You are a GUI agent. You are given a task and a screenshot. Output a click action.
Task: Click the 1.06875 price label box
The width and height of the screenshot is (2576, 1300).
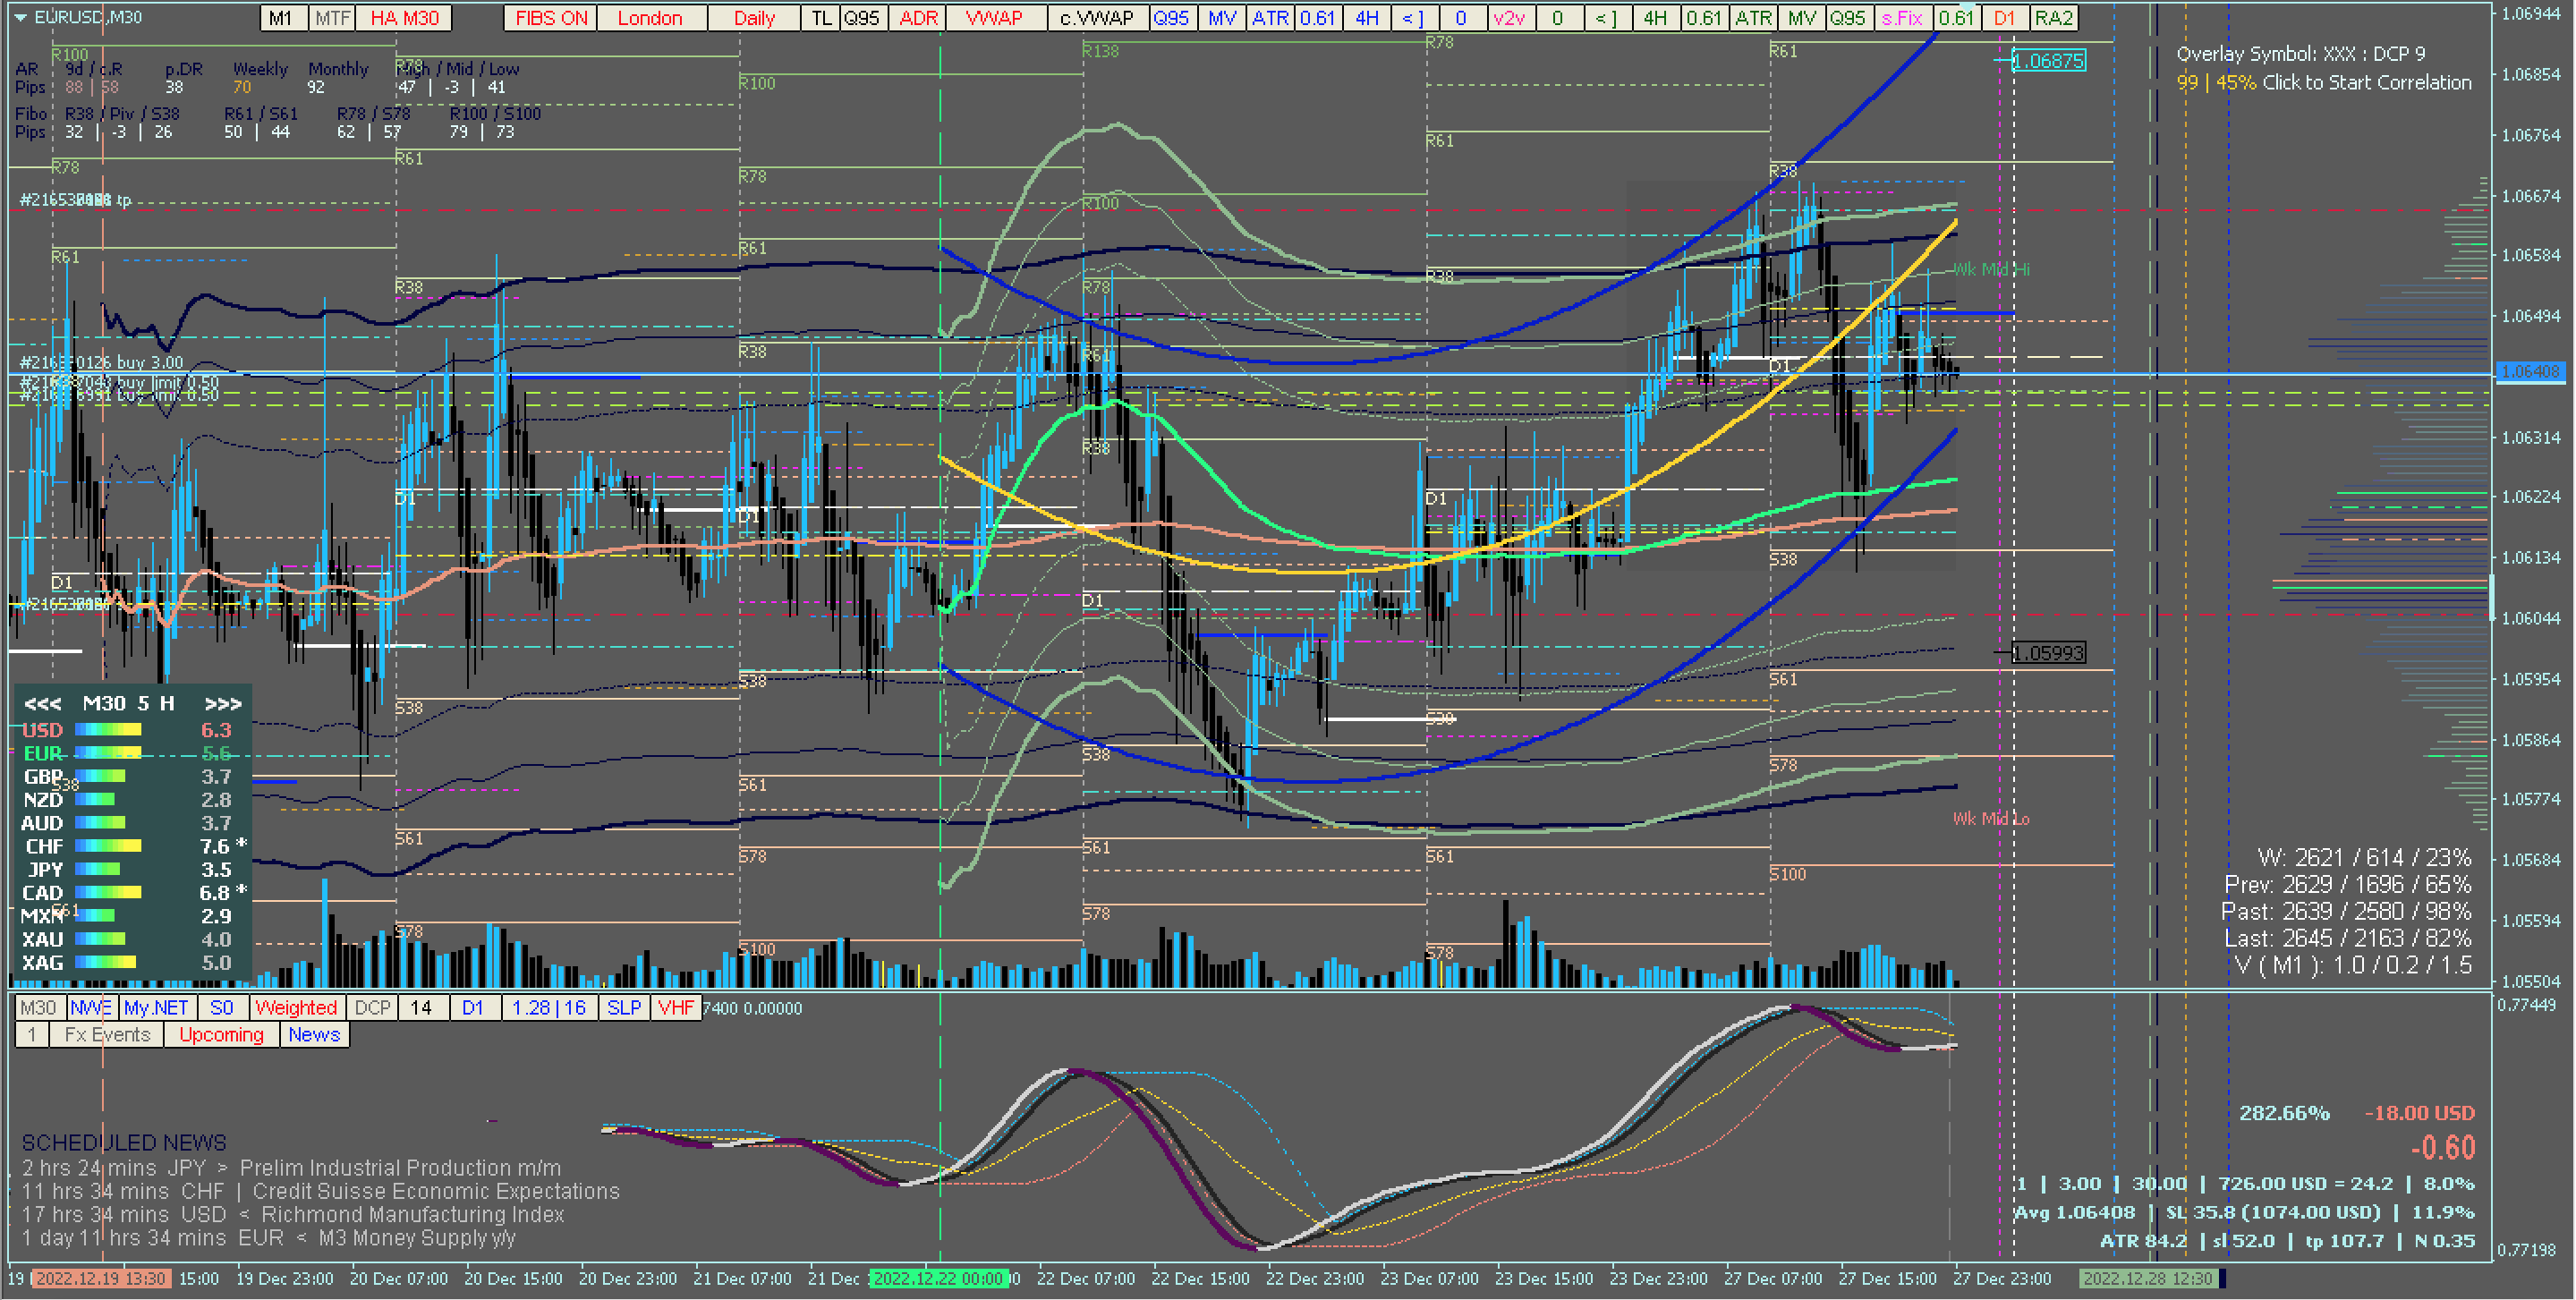click(x=2048, y=61)
